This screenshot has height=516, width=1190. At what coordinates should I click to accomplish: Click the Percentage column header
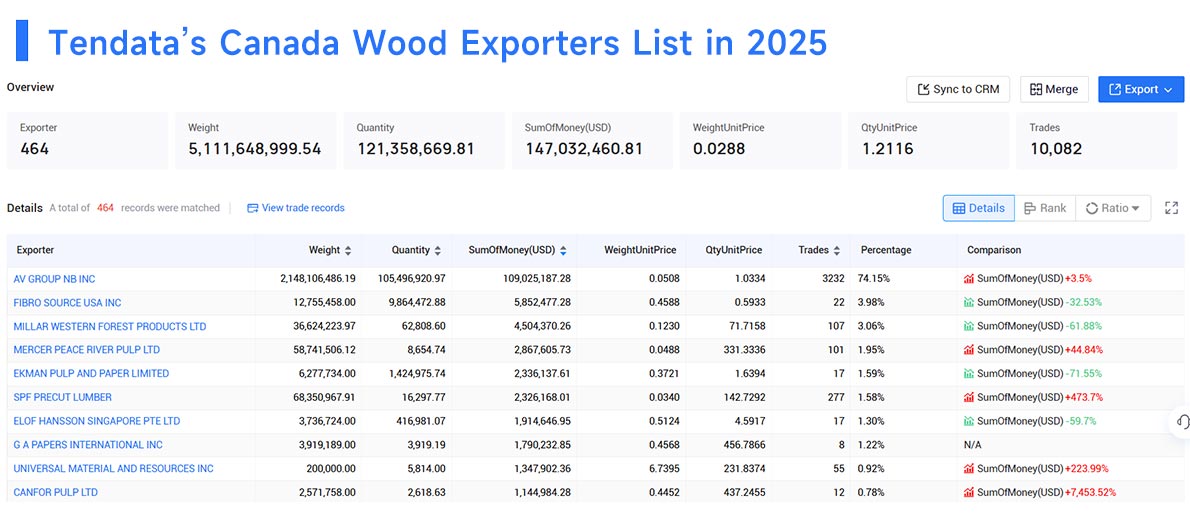click(886, 250)
